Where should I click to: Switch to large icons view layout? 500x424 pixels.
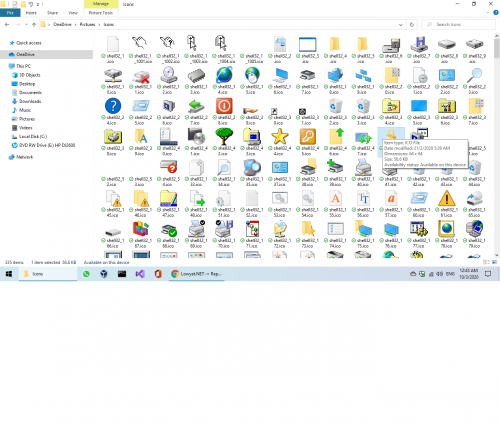[494, 262]
